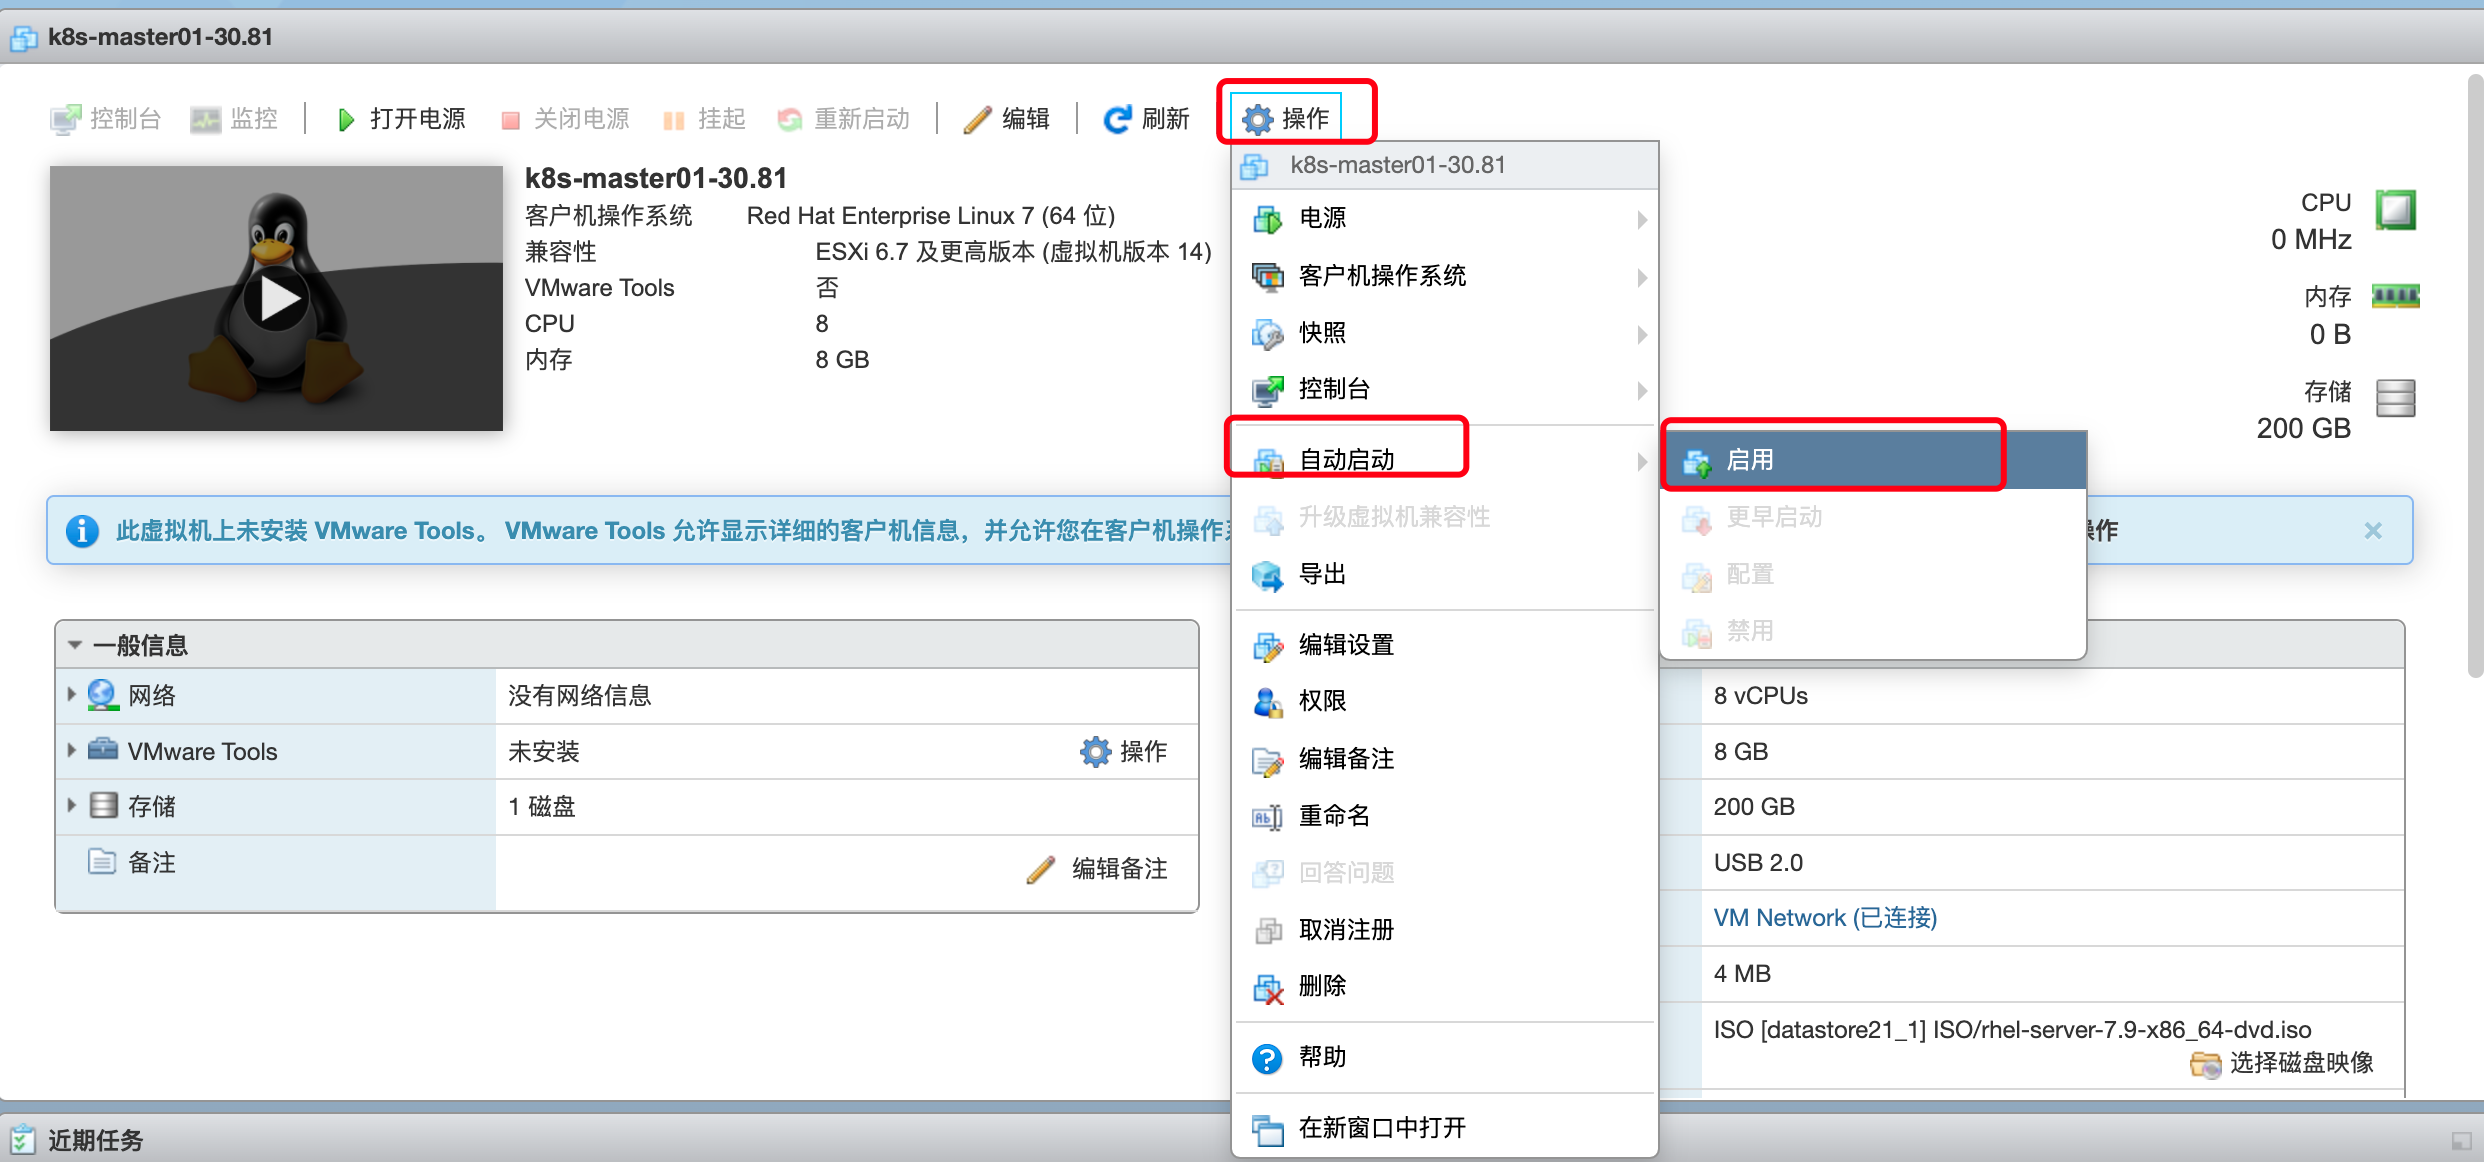The height and width of the screenshot is (1162, 2484).
Task: Click the gear icon beside VMware Tools status
Action: click(1096, 752)
